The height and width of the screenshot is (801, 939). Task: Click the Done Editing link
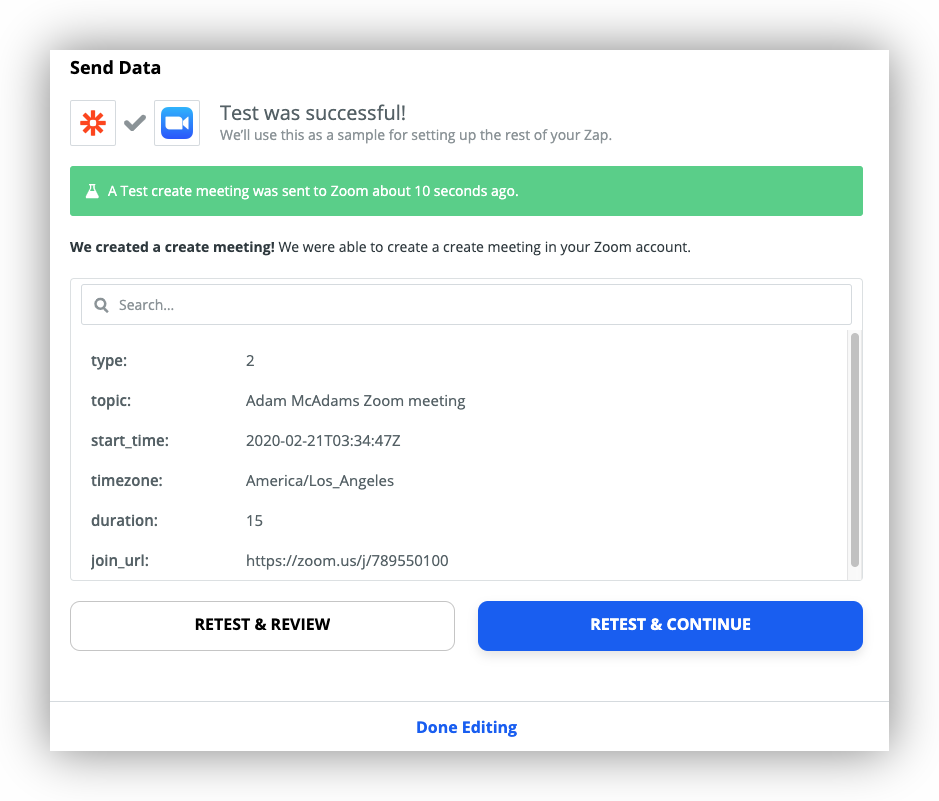coord(466,727)
